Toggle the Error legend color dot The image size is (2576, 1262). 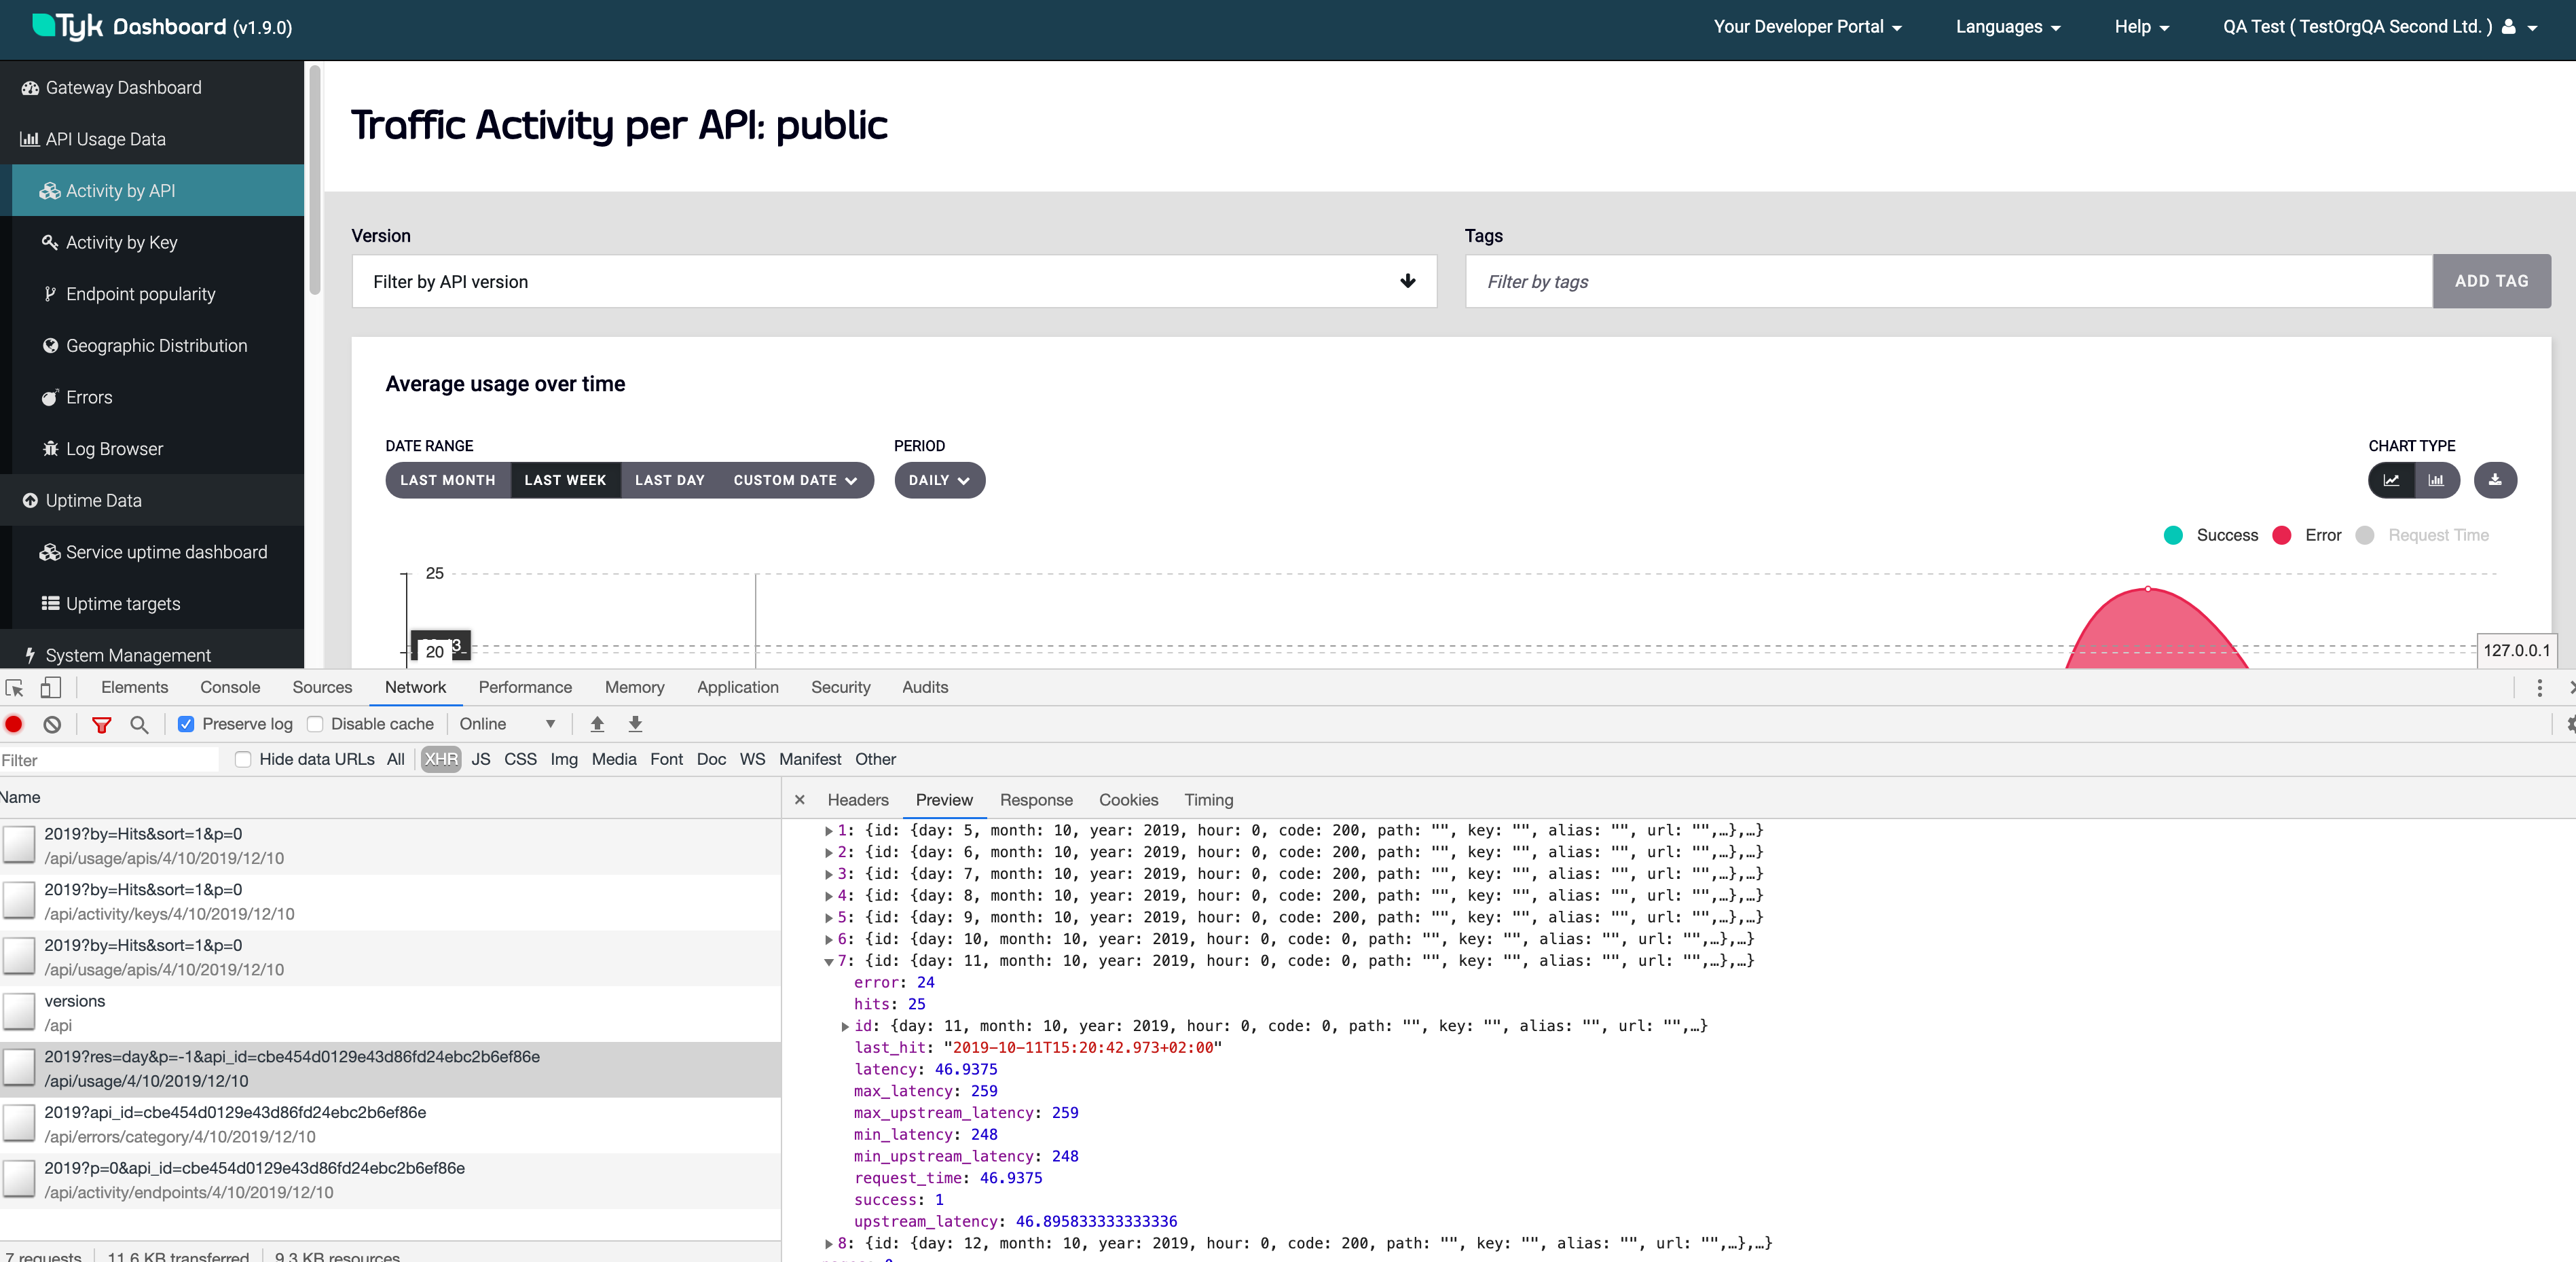coord(2281,535)
